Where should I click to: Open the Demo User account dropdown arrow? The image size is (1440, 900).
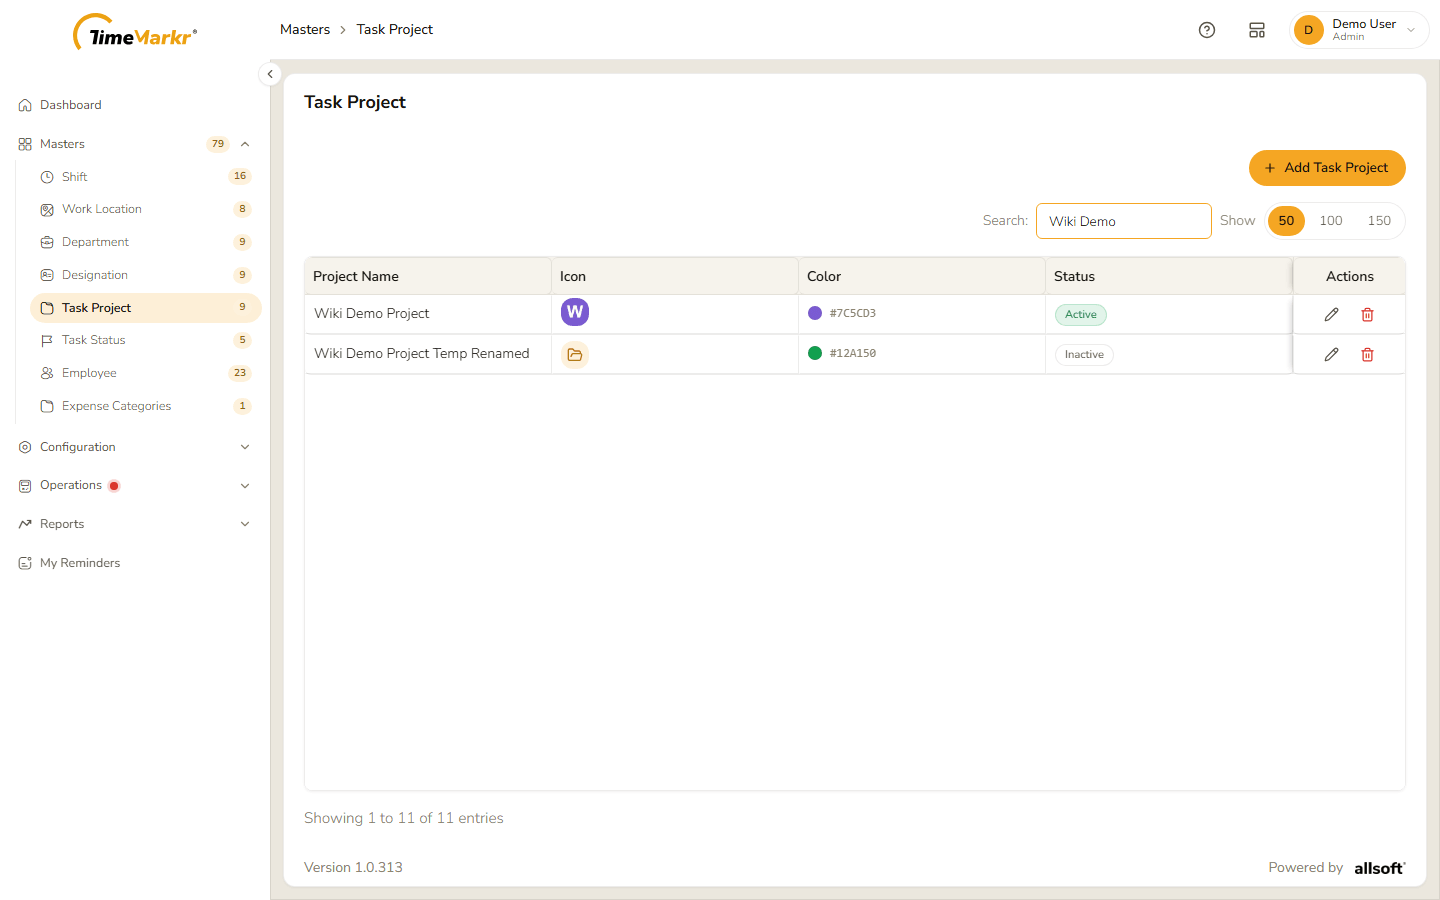[1411, 30]
